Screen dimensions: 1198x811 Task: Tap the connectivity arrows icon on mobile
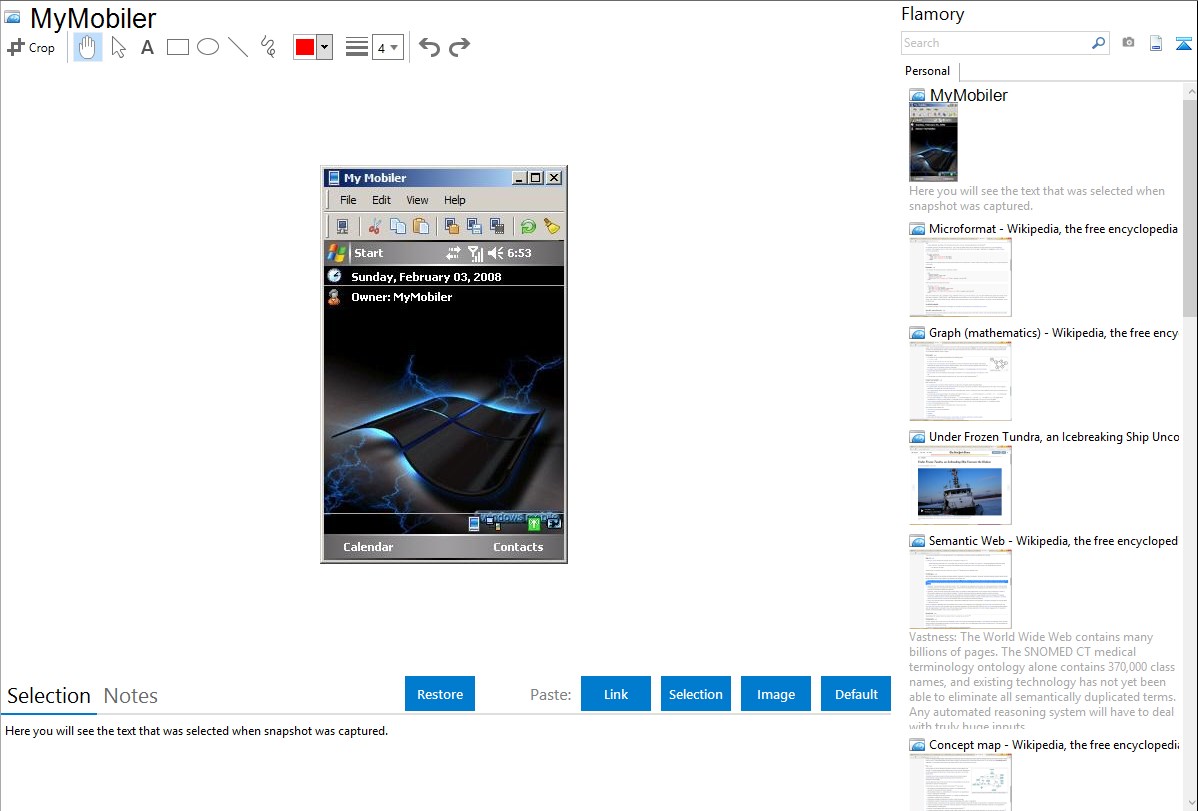[454, 253]
